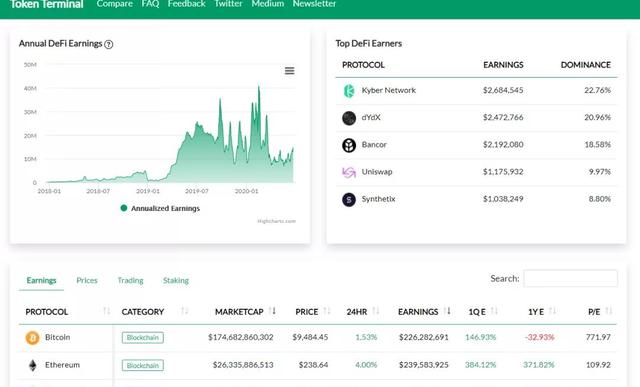Sort table by PRICE column arrows
This screenshot has width=640, height=387.
[327, 311]
